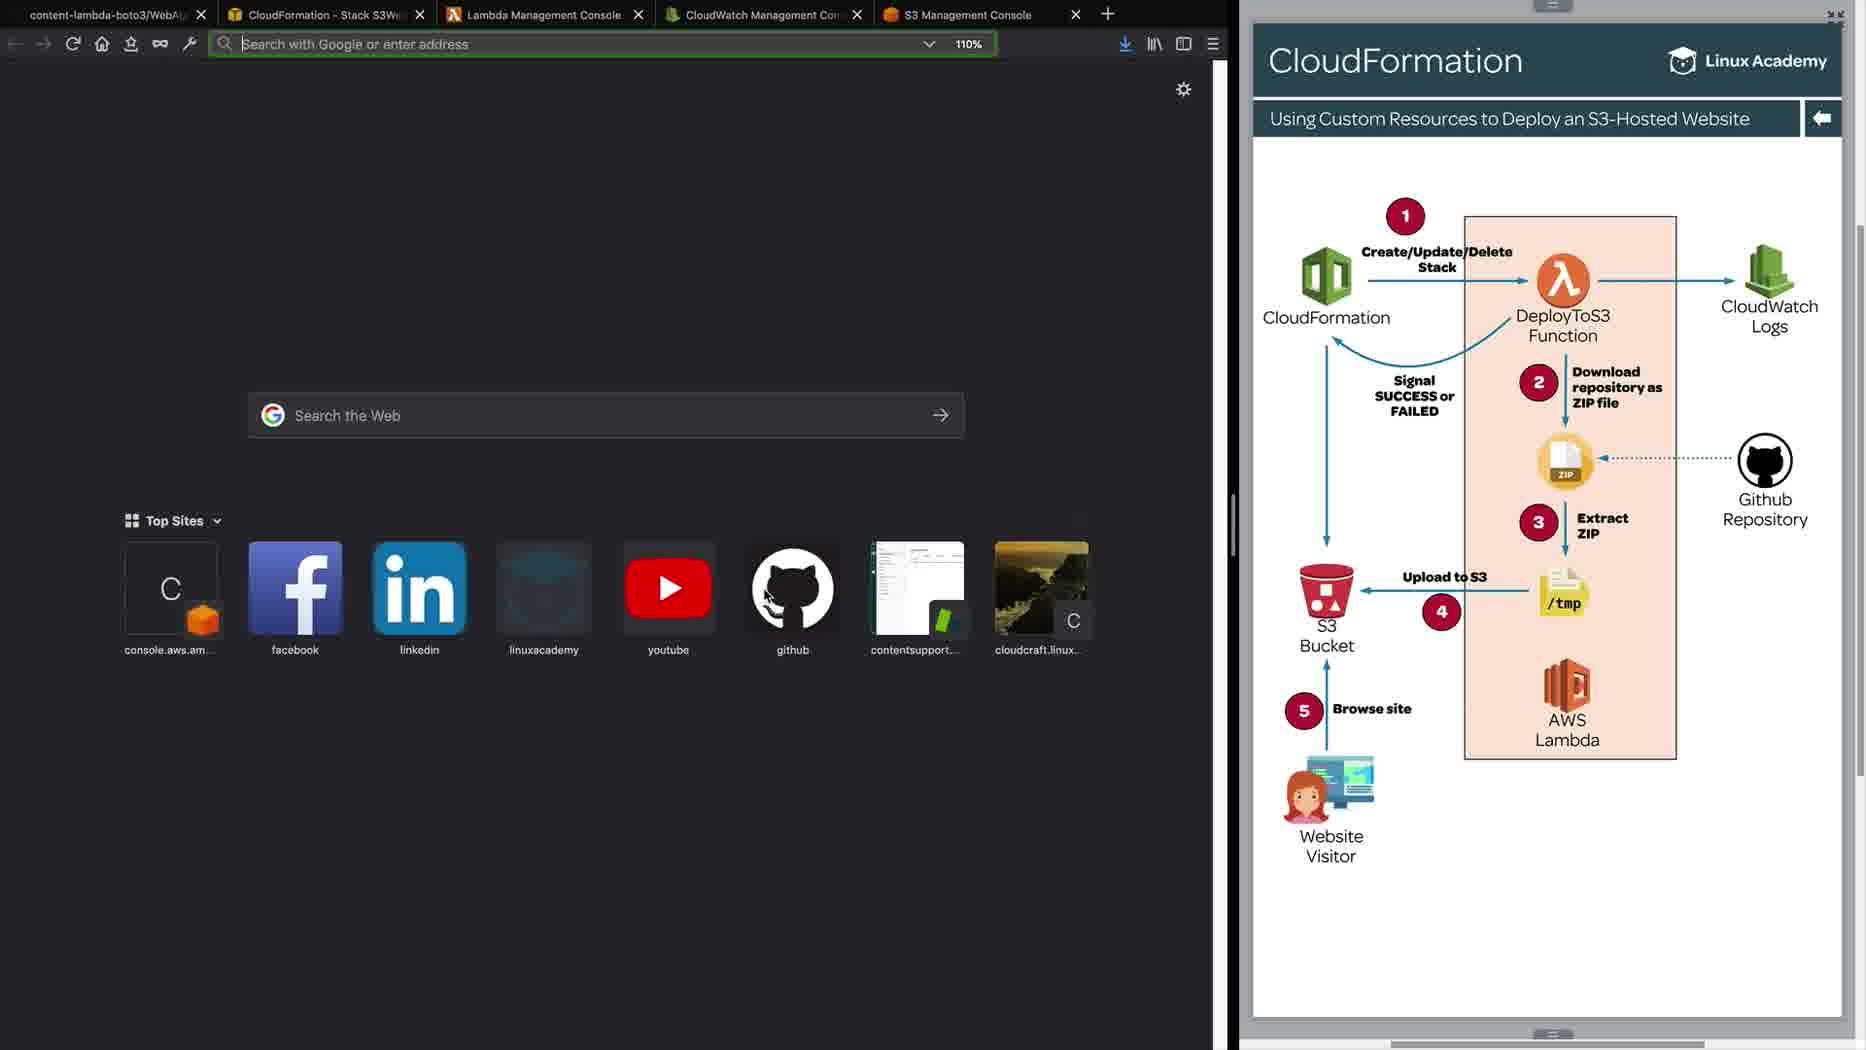
Task: Click the 'Download repository as ZIP file' label
Action: (x=1617, y=387)
